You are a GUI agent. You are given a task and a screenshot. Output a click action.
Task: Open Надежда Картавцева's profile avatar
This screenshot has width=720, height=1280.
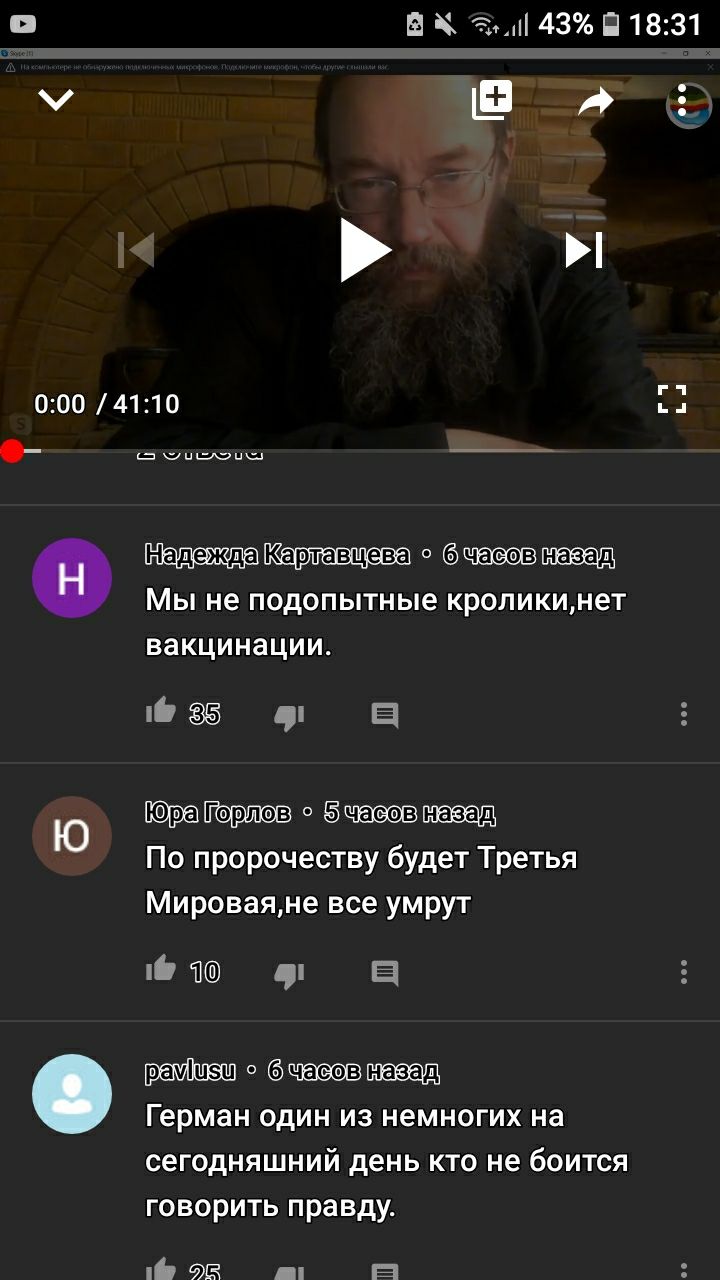(72, 578)
